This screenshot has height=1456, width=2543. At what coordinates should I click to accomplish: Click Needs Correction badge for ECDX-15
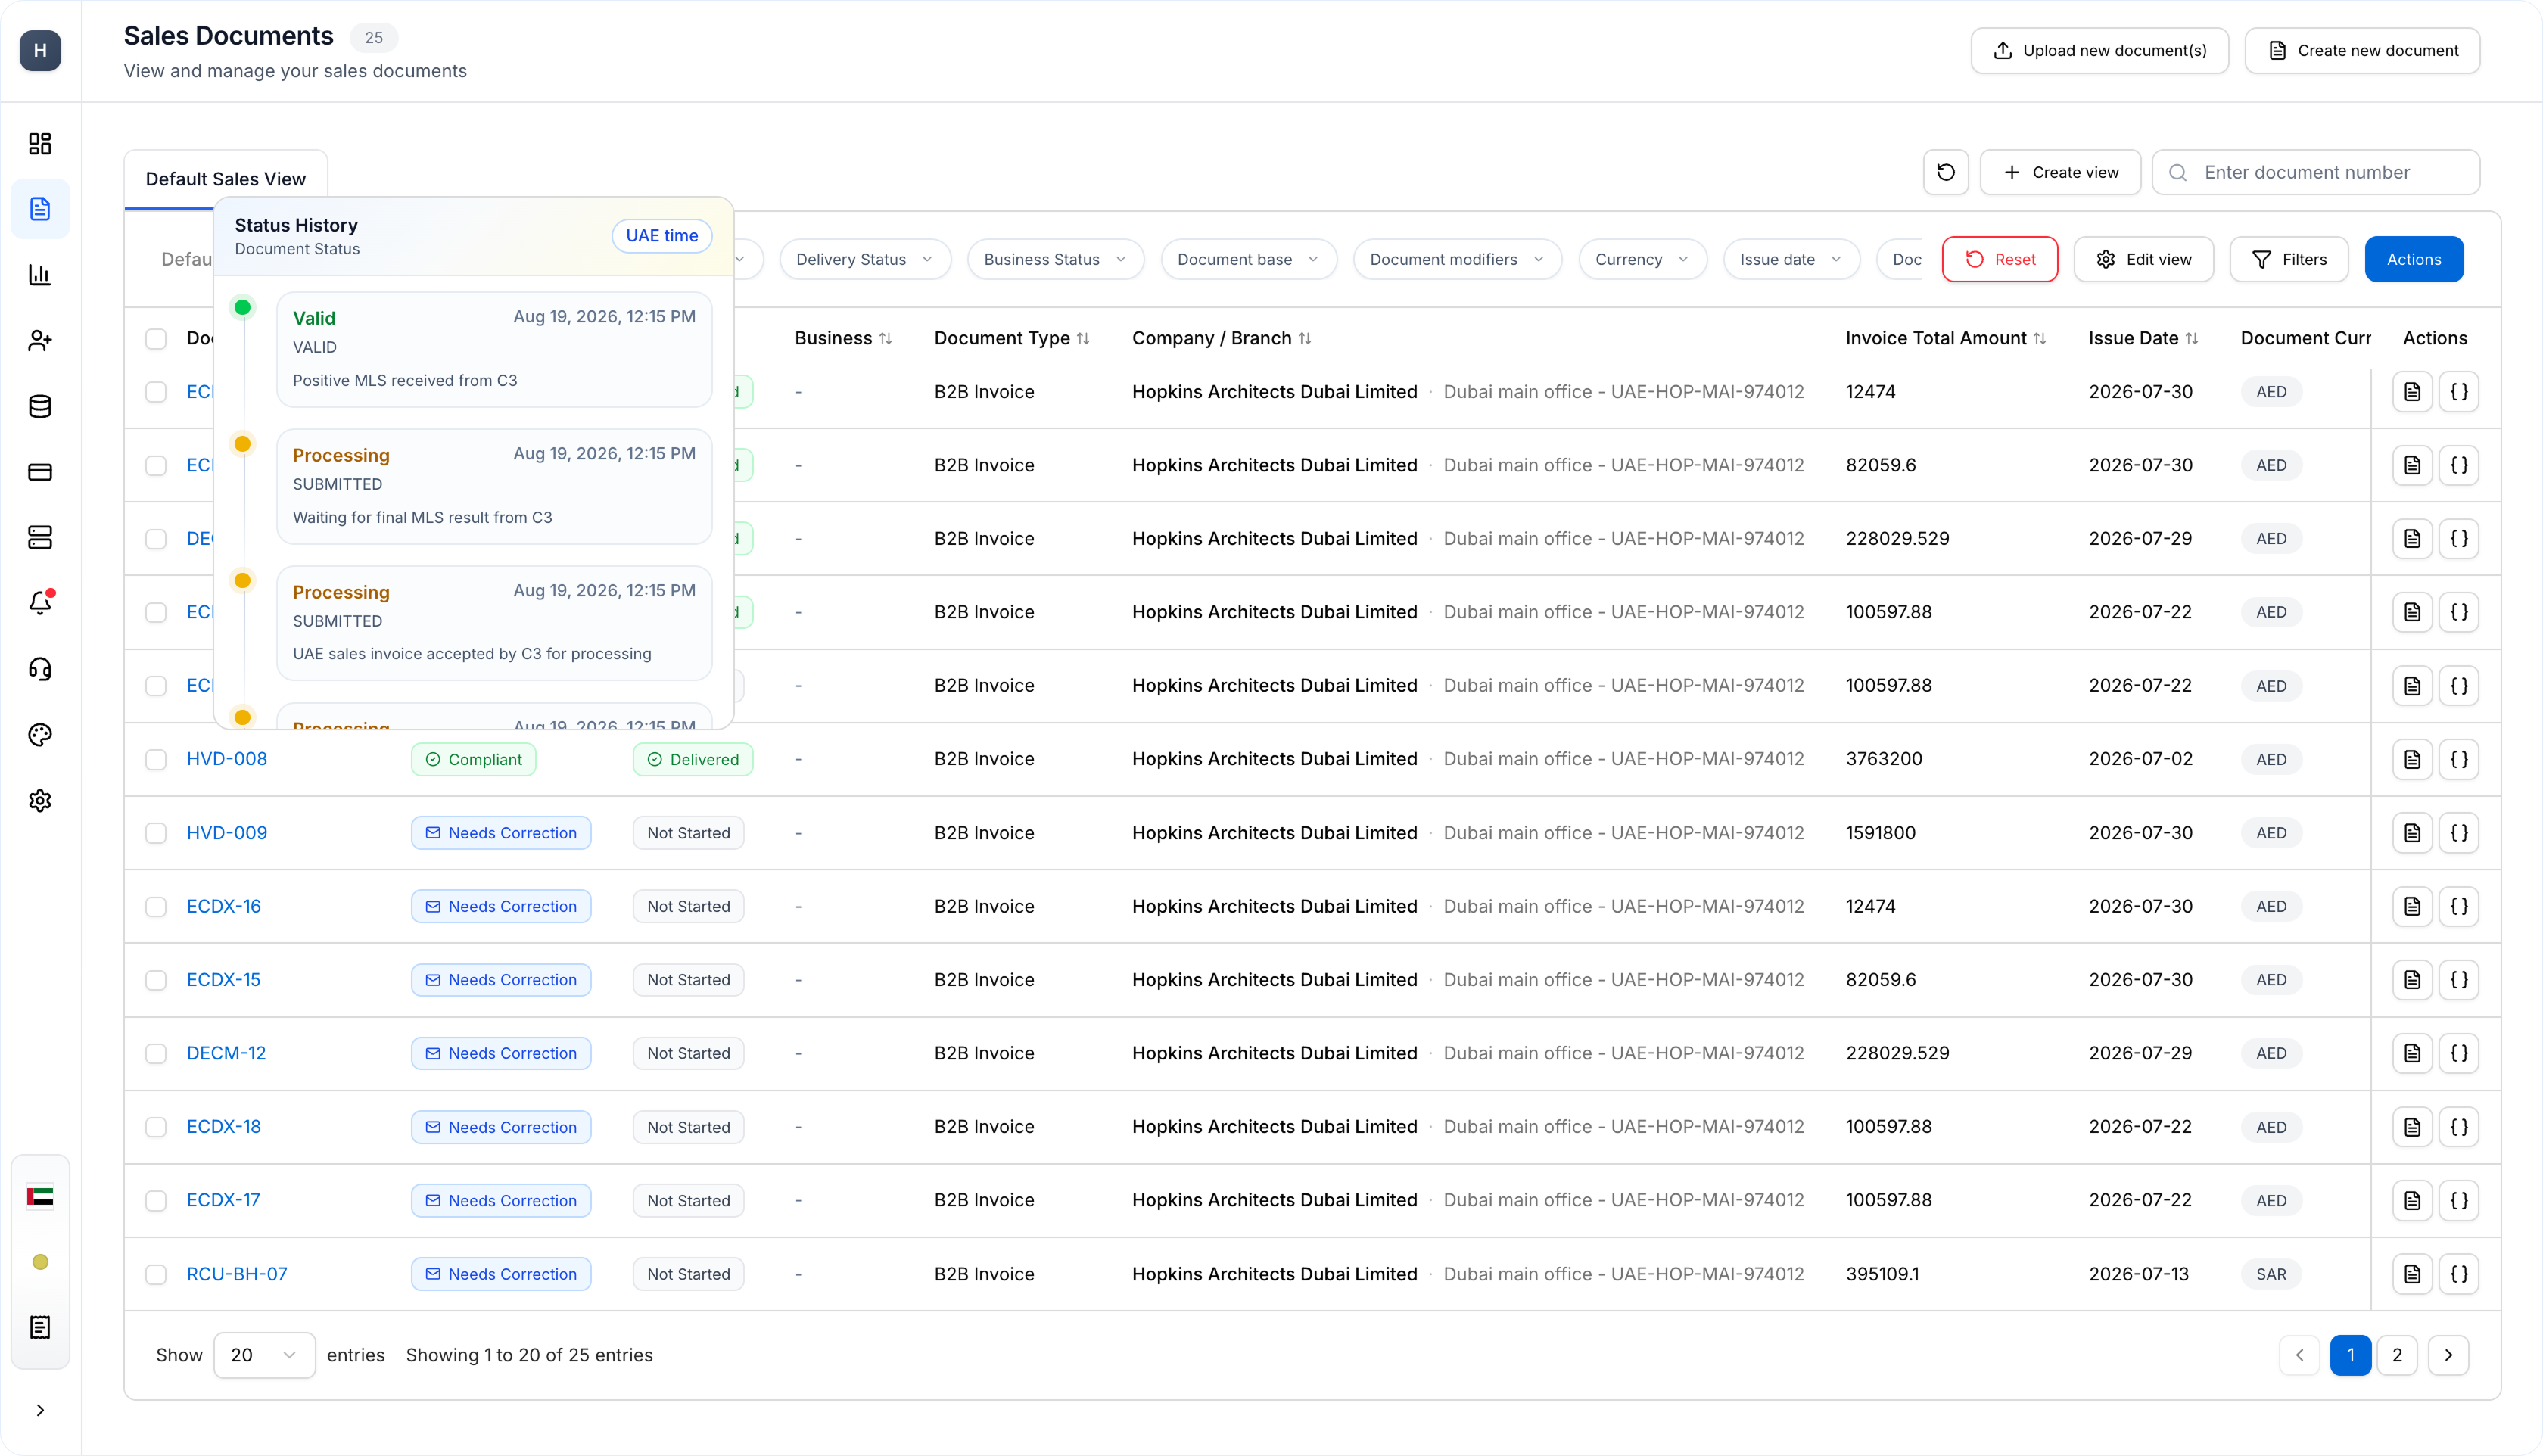[x=501, y=980]
